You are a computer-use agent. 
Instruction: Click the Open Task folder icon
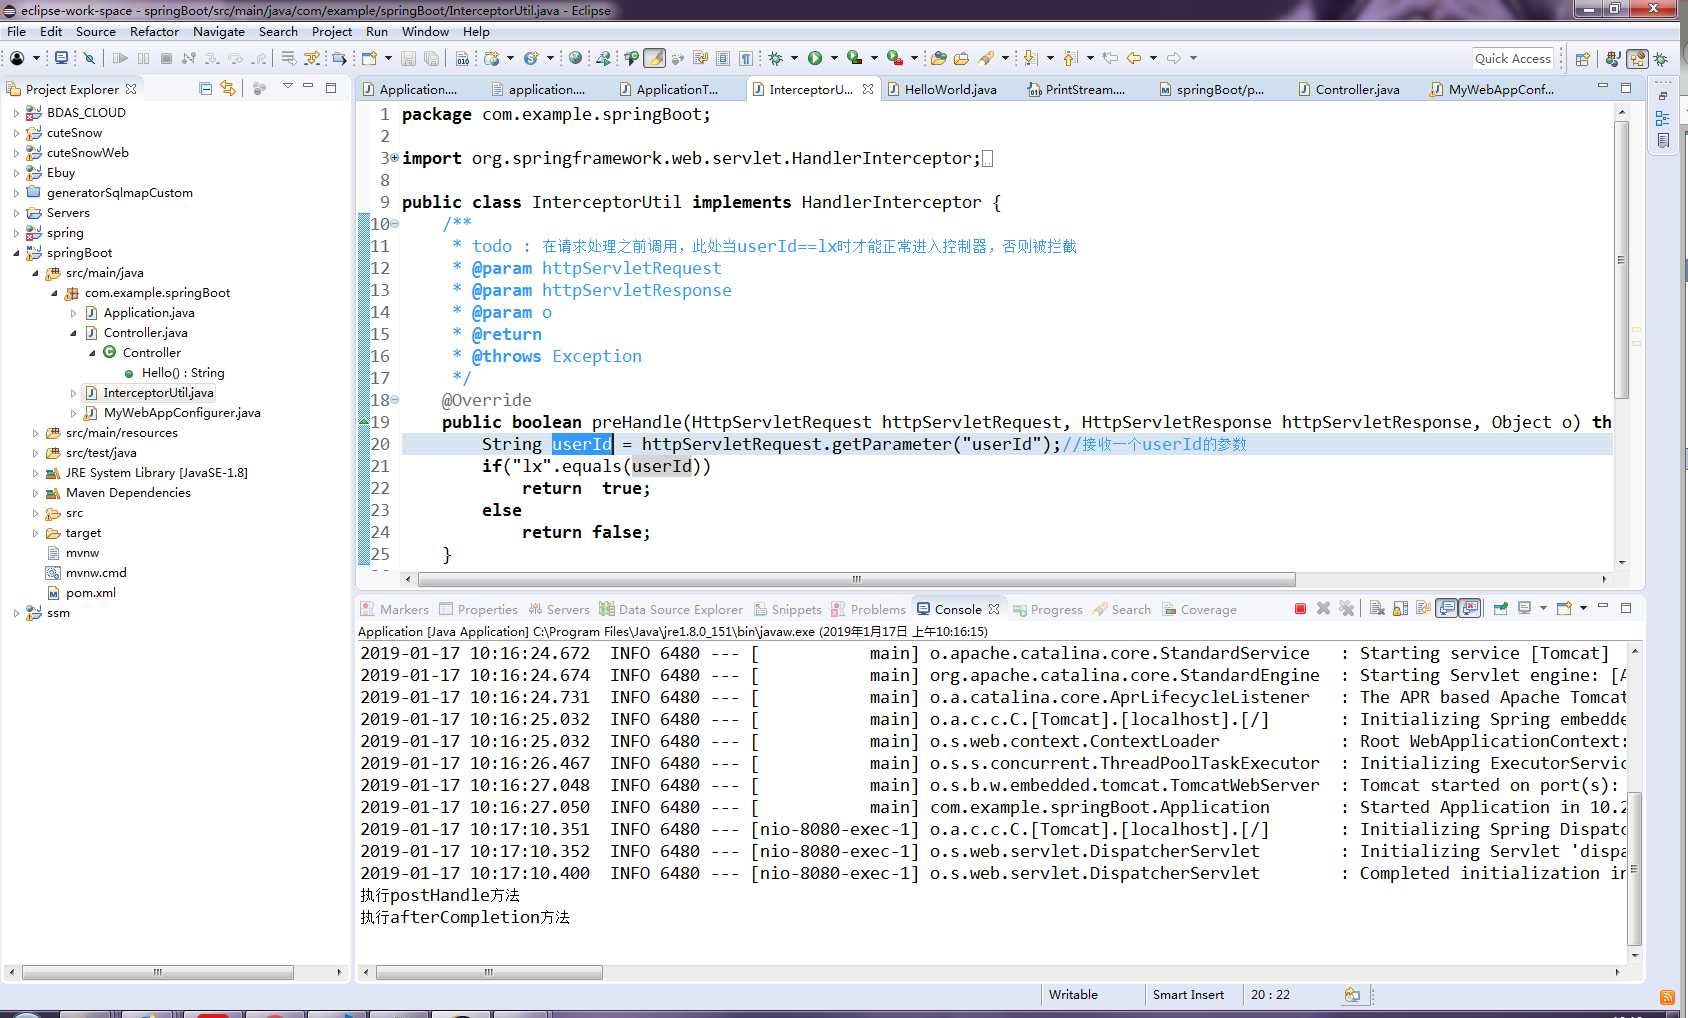[x=961, y=58]
